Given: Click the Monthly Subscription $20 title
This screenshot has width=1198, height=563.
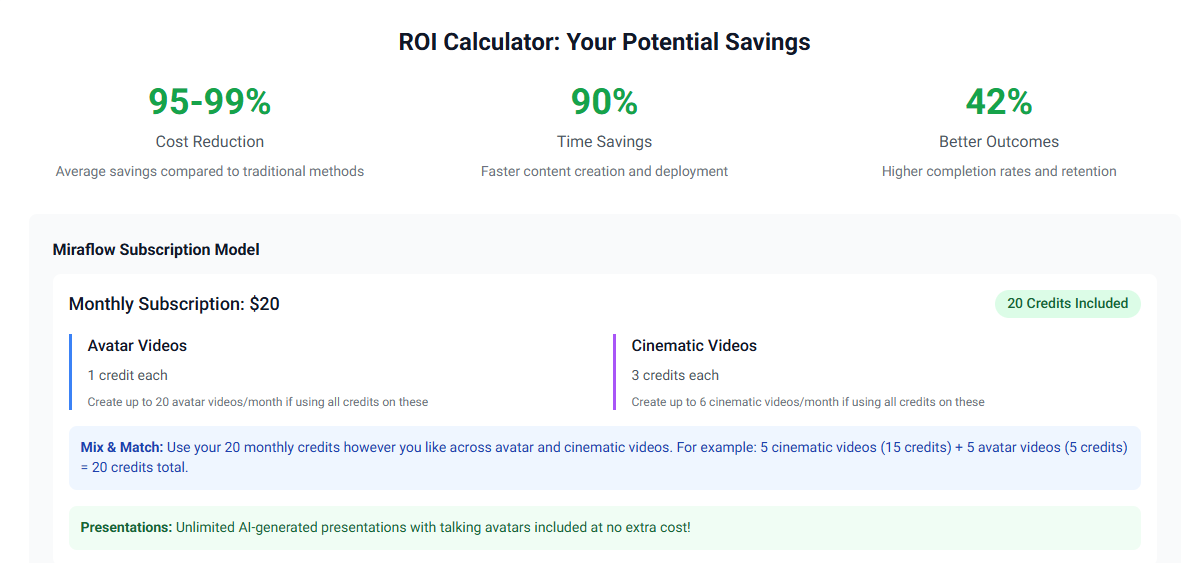Looking at the screenshot, I should tap(174, 304).
